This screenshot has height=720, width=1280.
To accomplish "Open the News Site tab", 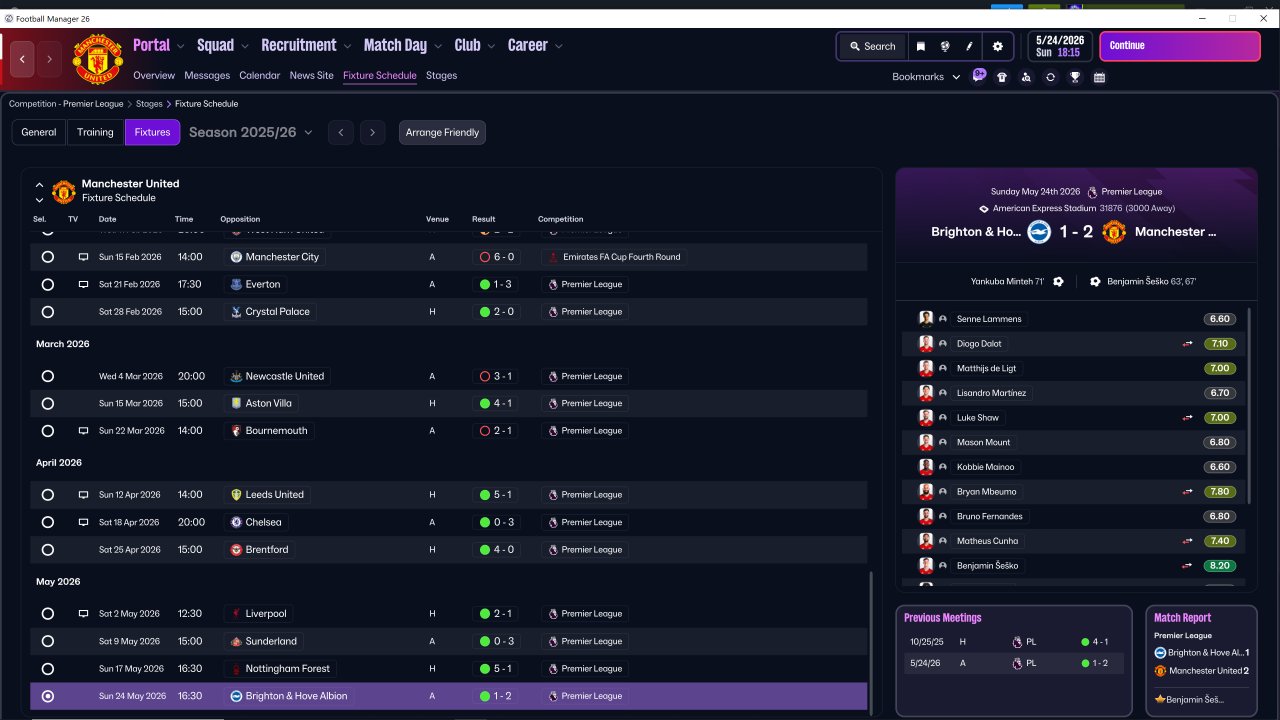I will pos(312,76).
